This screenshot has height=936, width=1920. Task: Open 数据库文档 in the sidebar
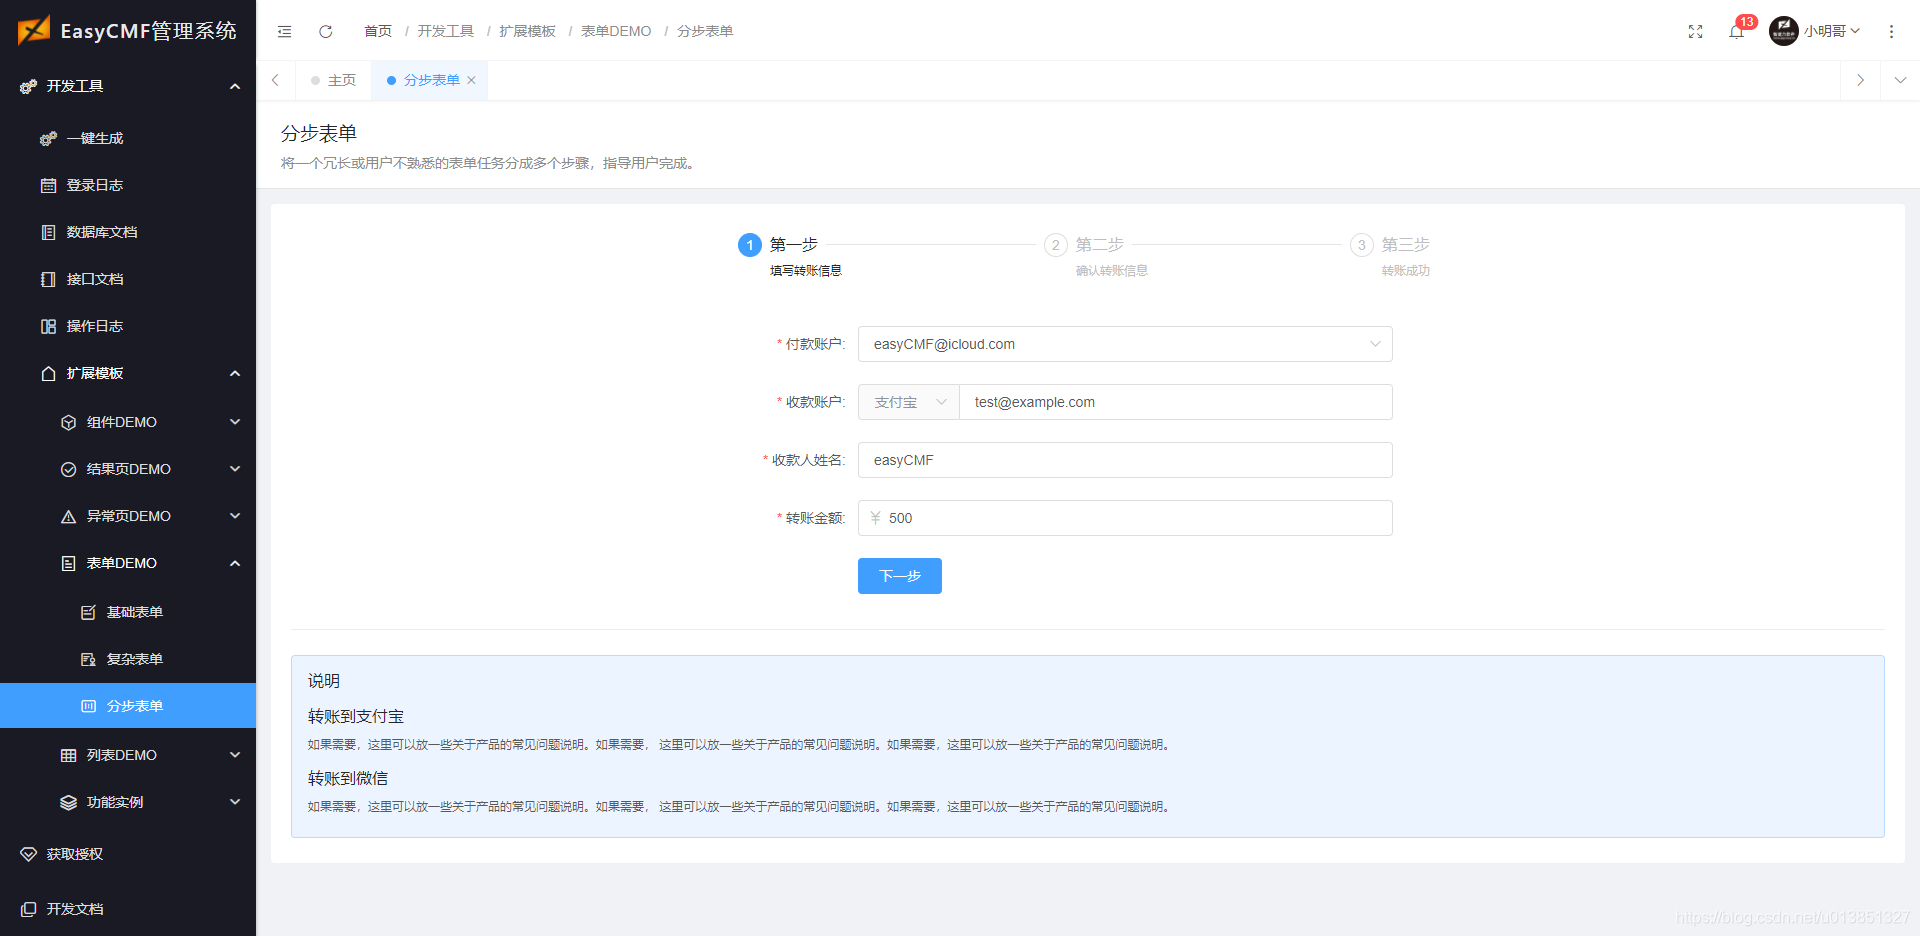[x=128, y=232]
